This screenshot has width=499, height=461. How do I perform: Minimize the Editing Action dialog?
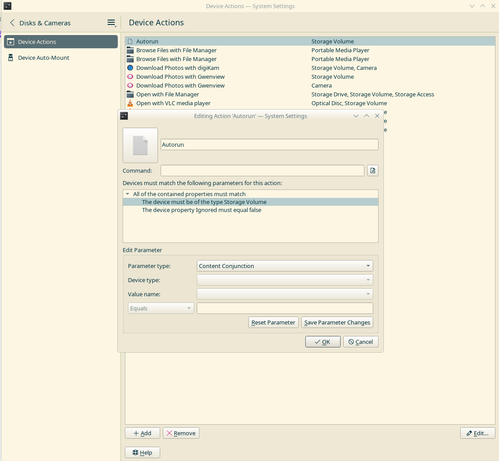(356, 116)
